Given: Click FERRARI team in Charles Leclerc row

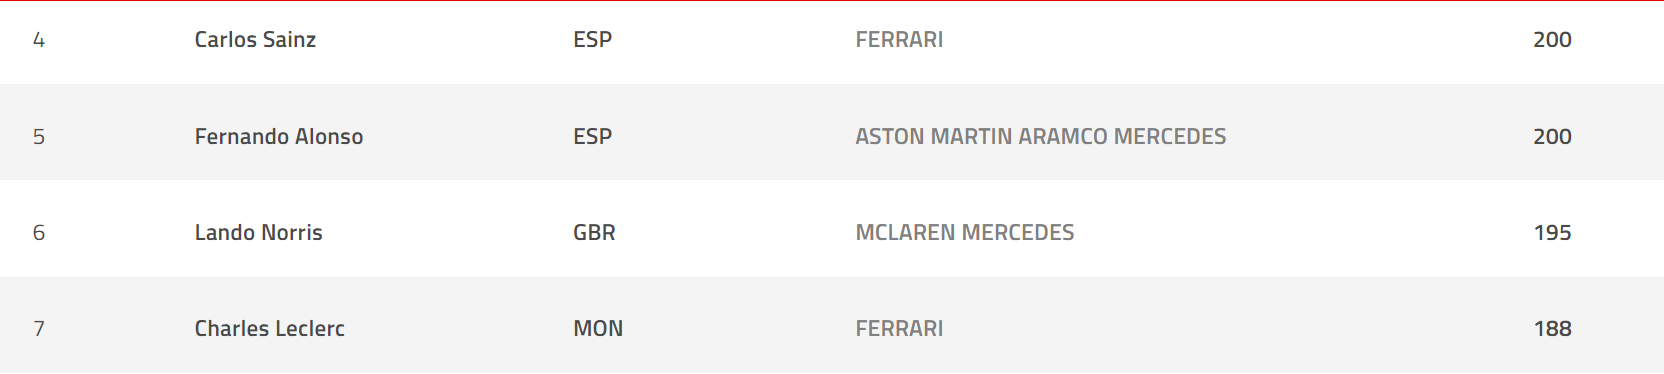Looking at the screenshot, I should tap(899, 329).
